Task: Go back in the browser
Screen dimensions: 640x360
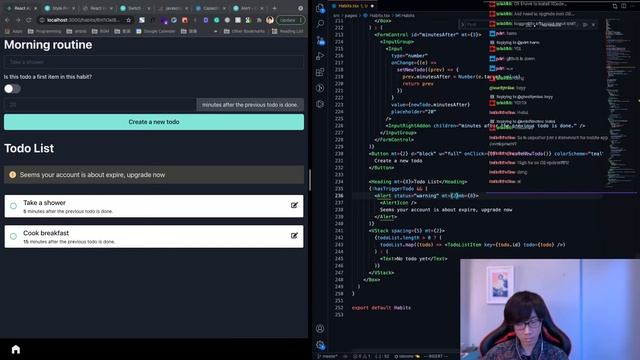Action: click(x=7, y=20)
